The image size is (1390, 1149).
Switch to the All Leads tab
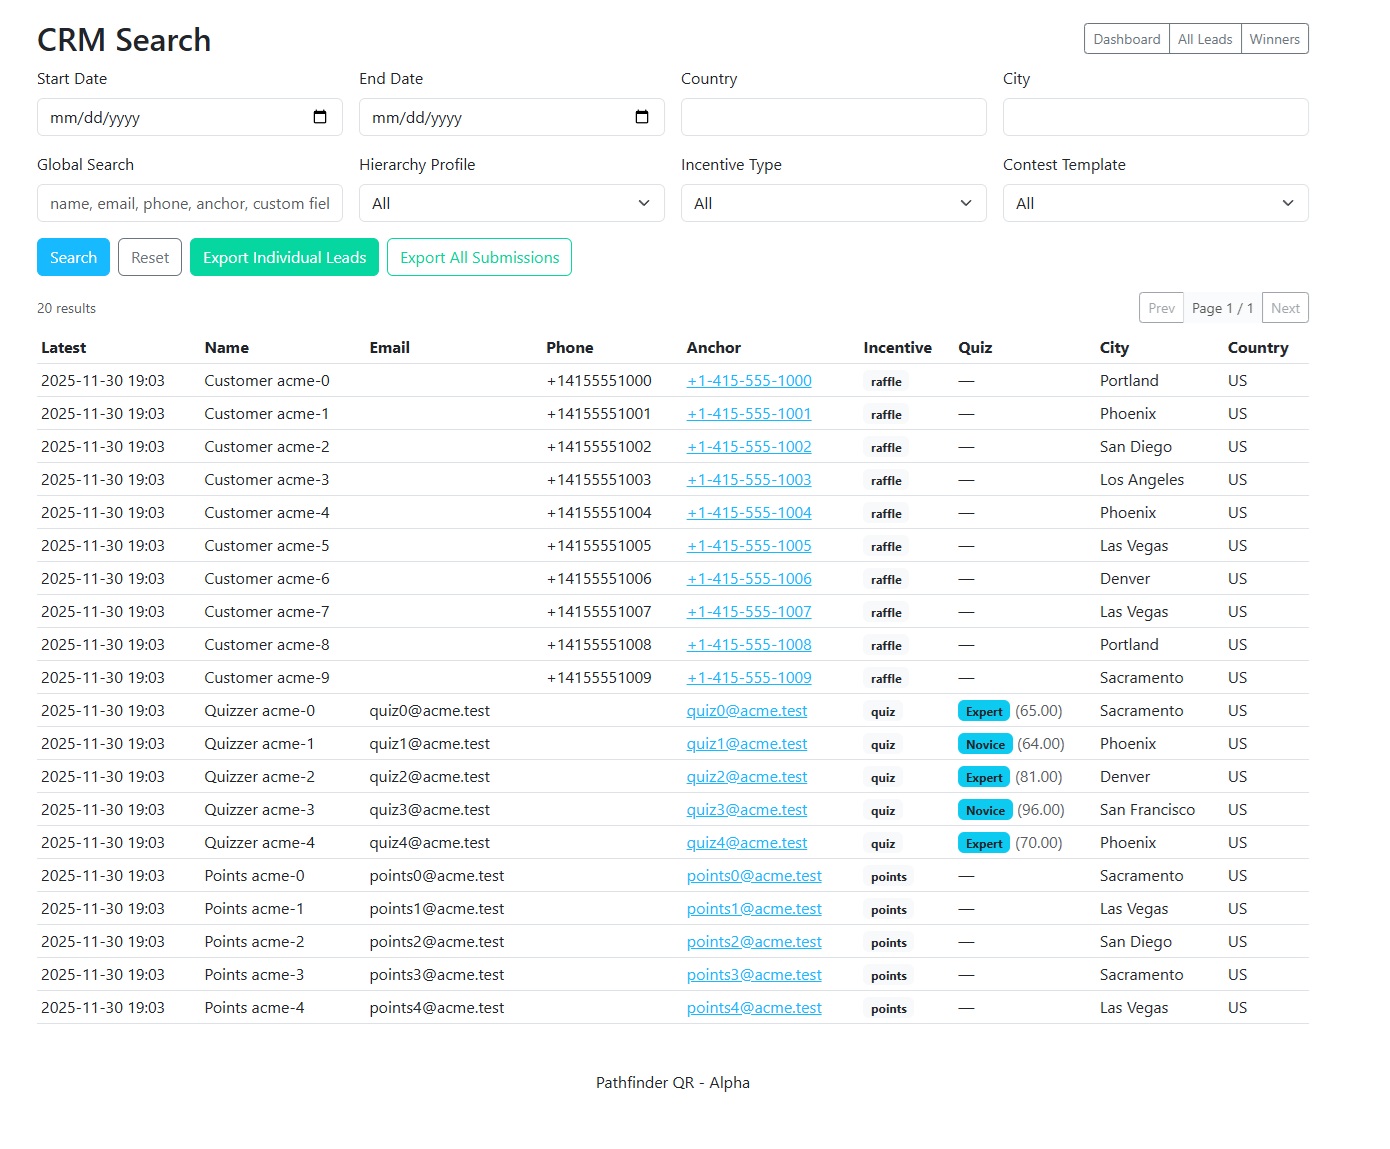click(x=1204, y=39)
